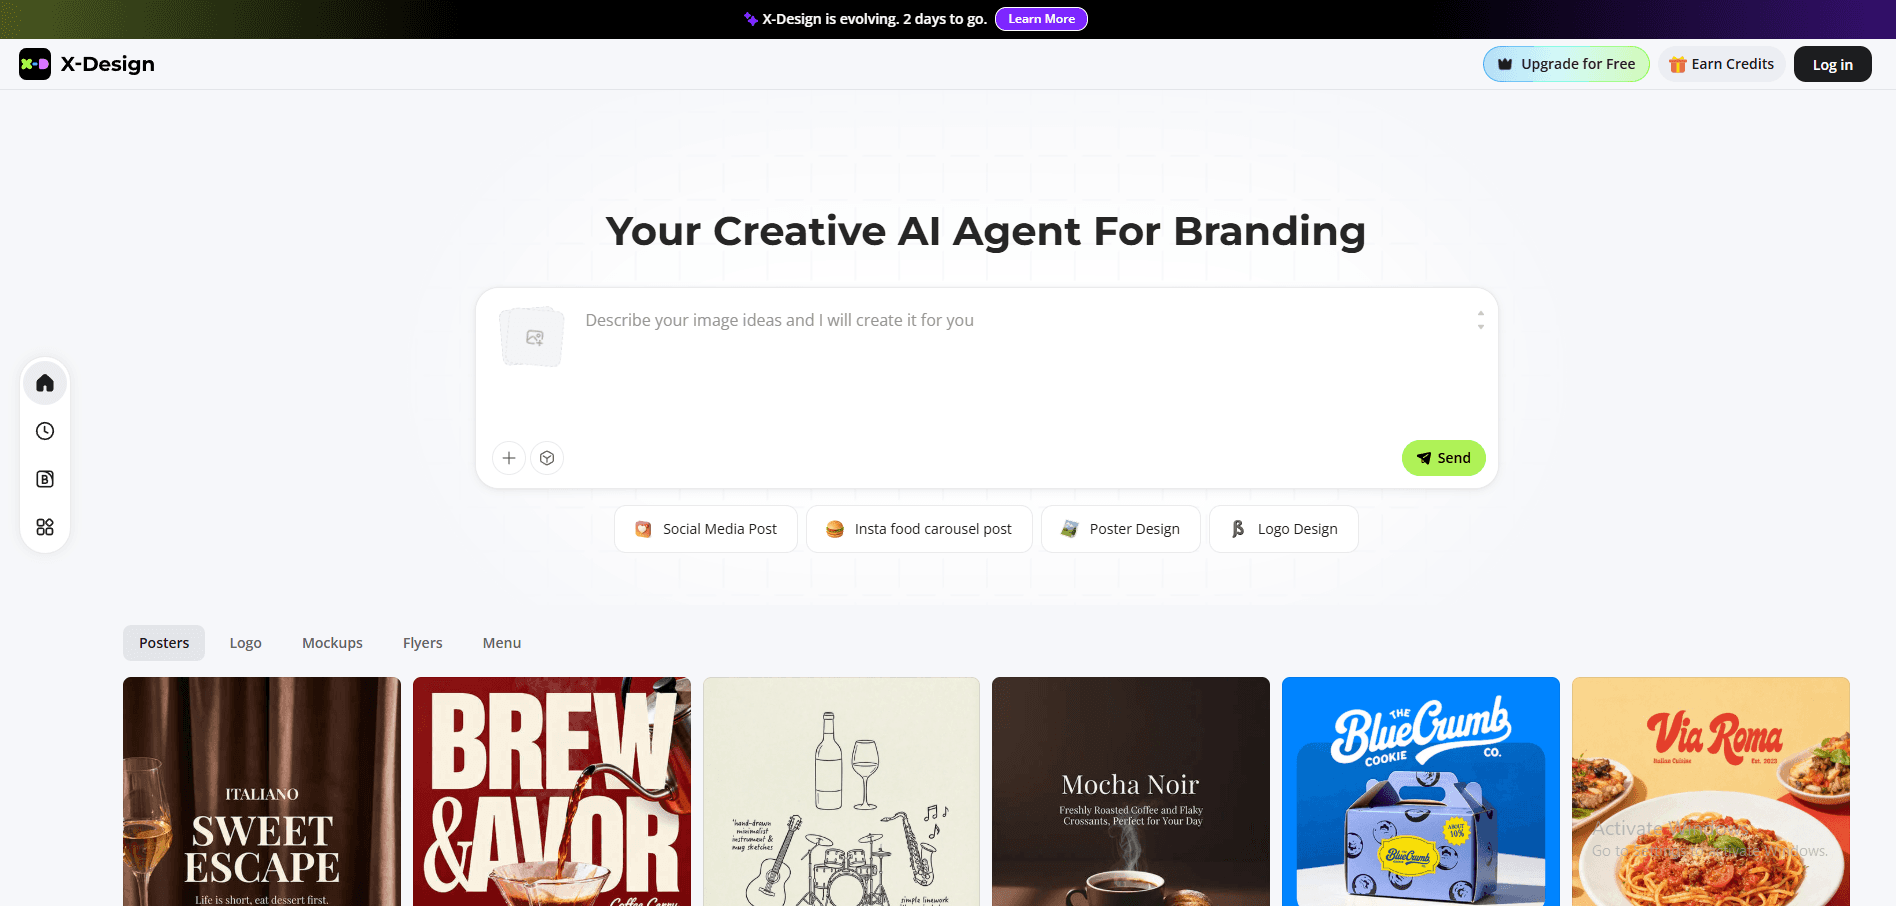Viewport: 1896px width, 906px height.
Task: Click the Send button
Action: (x=1443, y=458)
